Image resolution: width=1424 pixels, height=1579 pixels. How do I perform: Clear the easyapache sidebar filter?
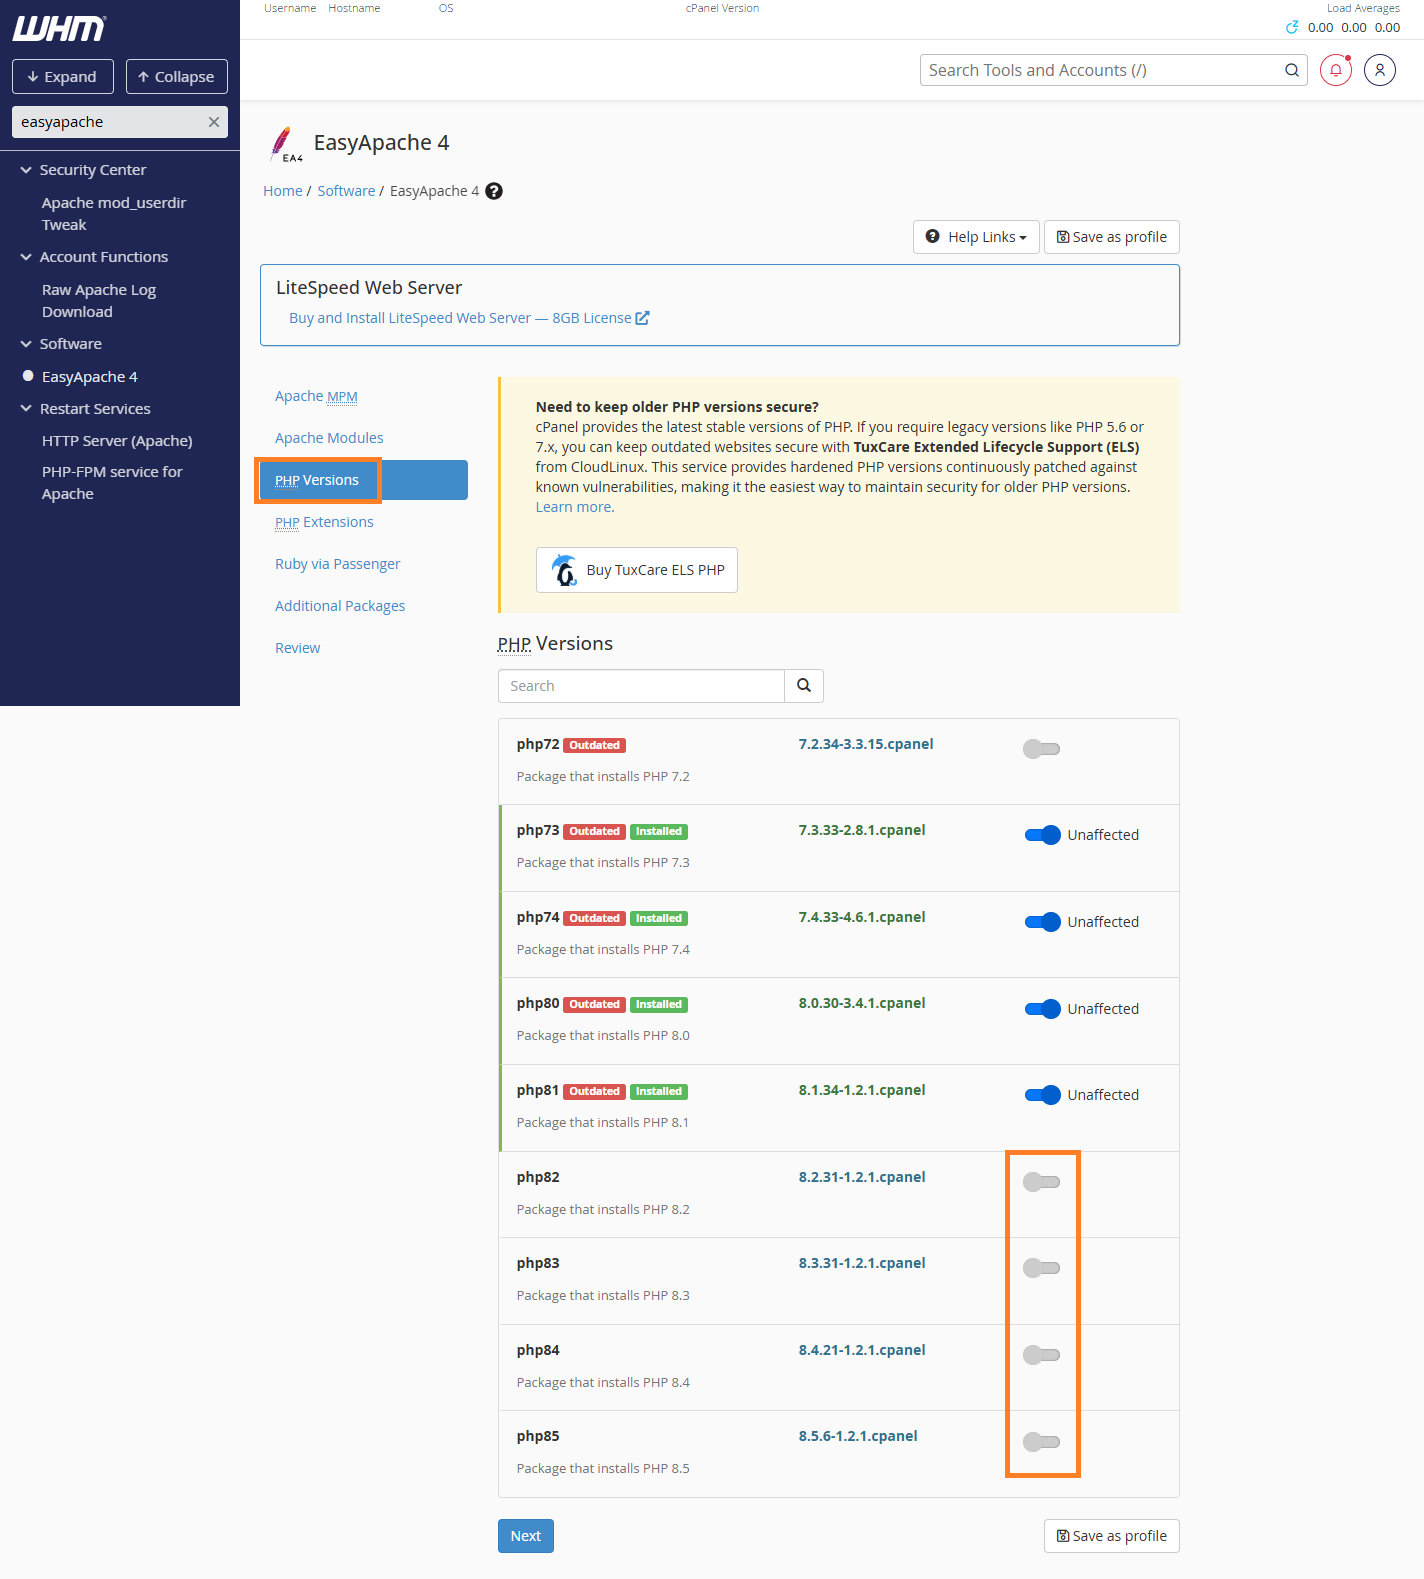(214, 122)
